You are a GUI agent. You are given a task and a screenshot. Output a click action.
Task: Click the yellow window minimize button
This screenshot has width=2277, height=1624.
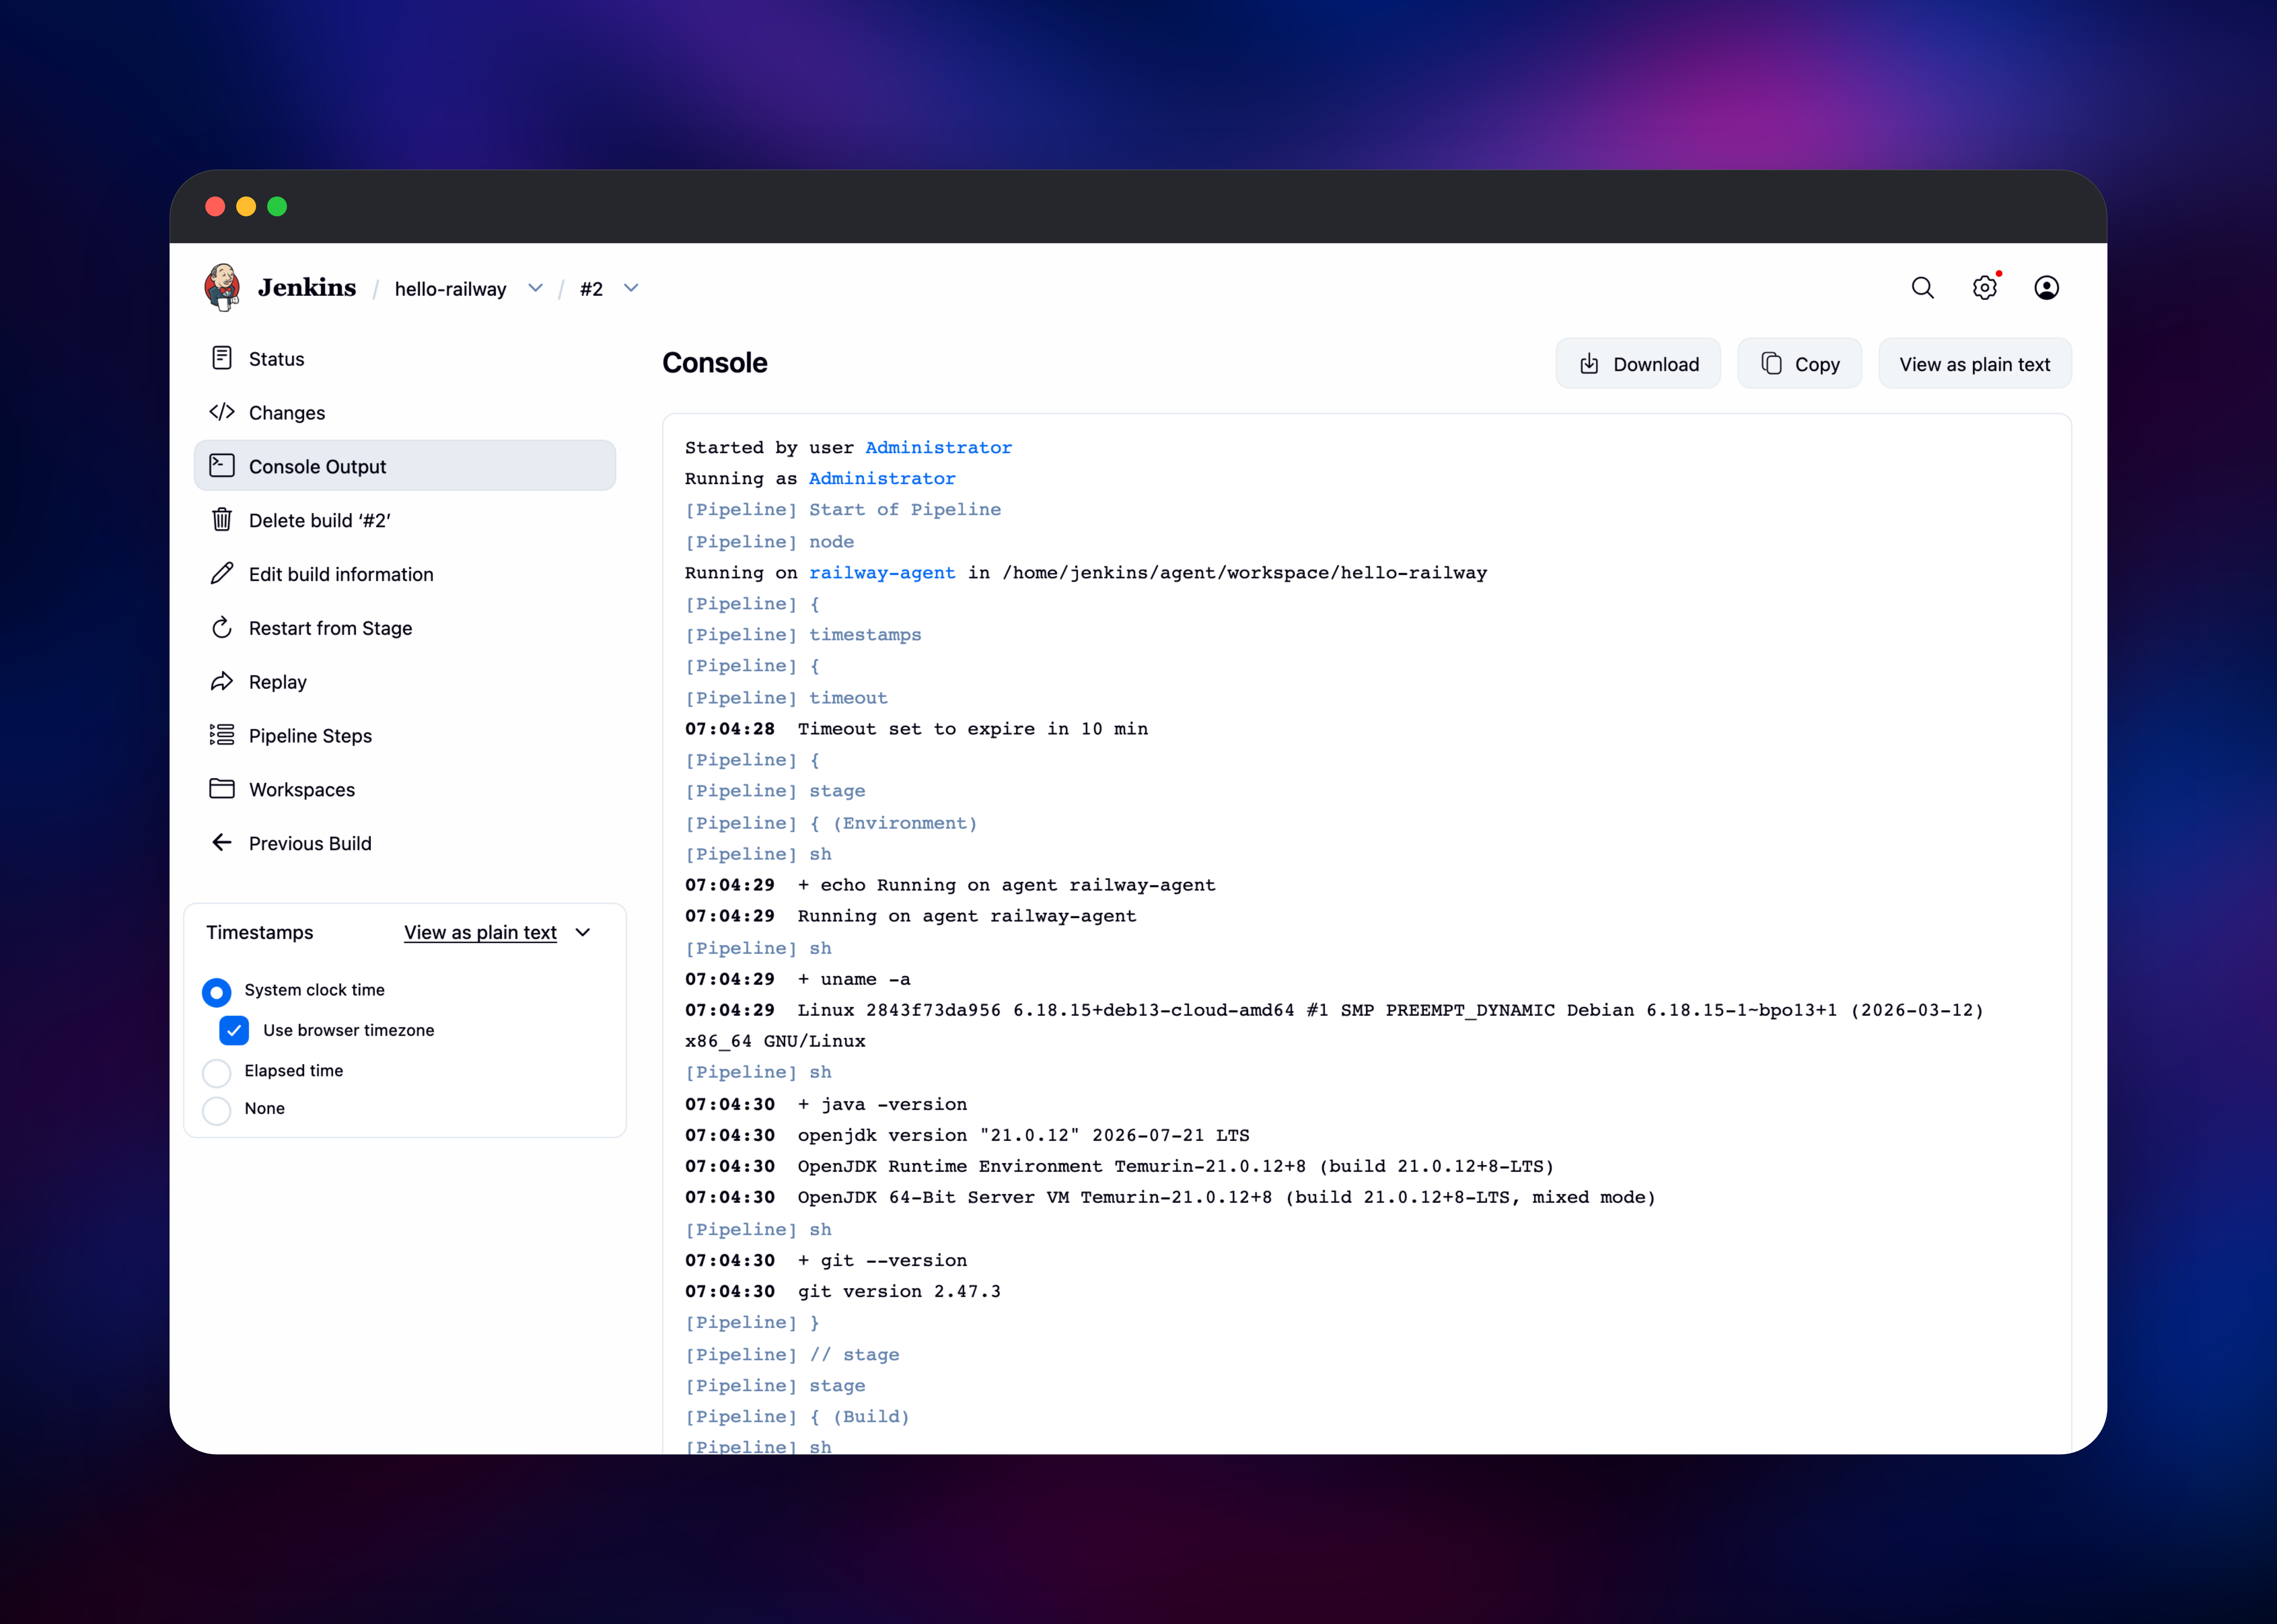coord(246,206)
